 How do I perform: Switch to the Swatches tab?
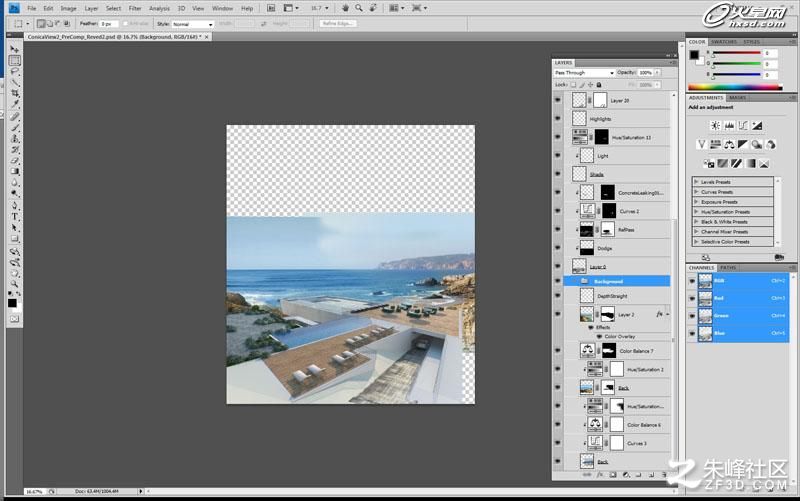coord(724,41)
